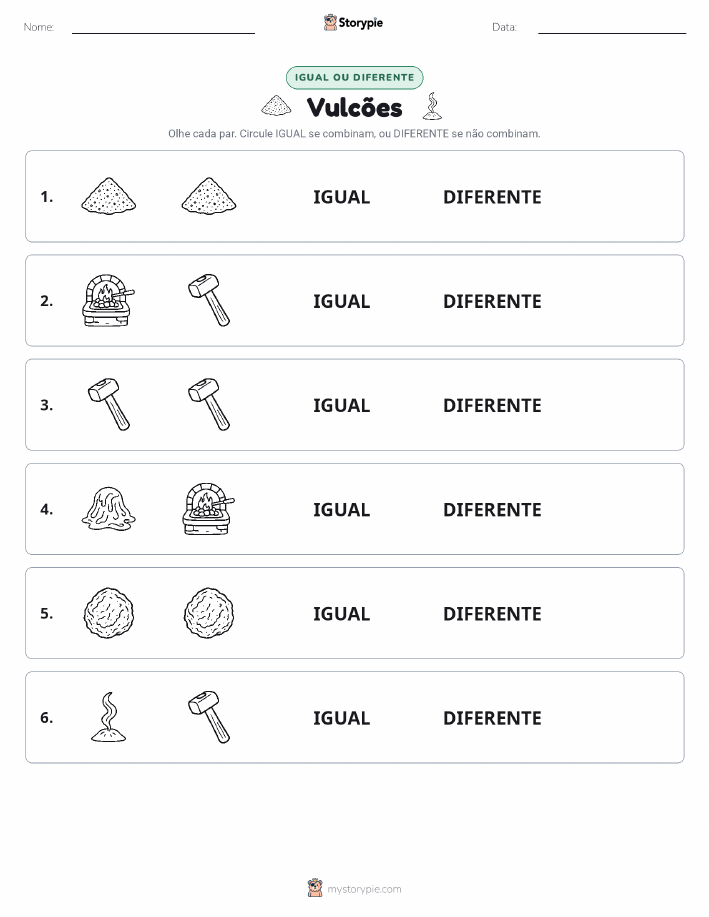
Task: Select DIFERENTE for row 6
Action: coord(492,718)
